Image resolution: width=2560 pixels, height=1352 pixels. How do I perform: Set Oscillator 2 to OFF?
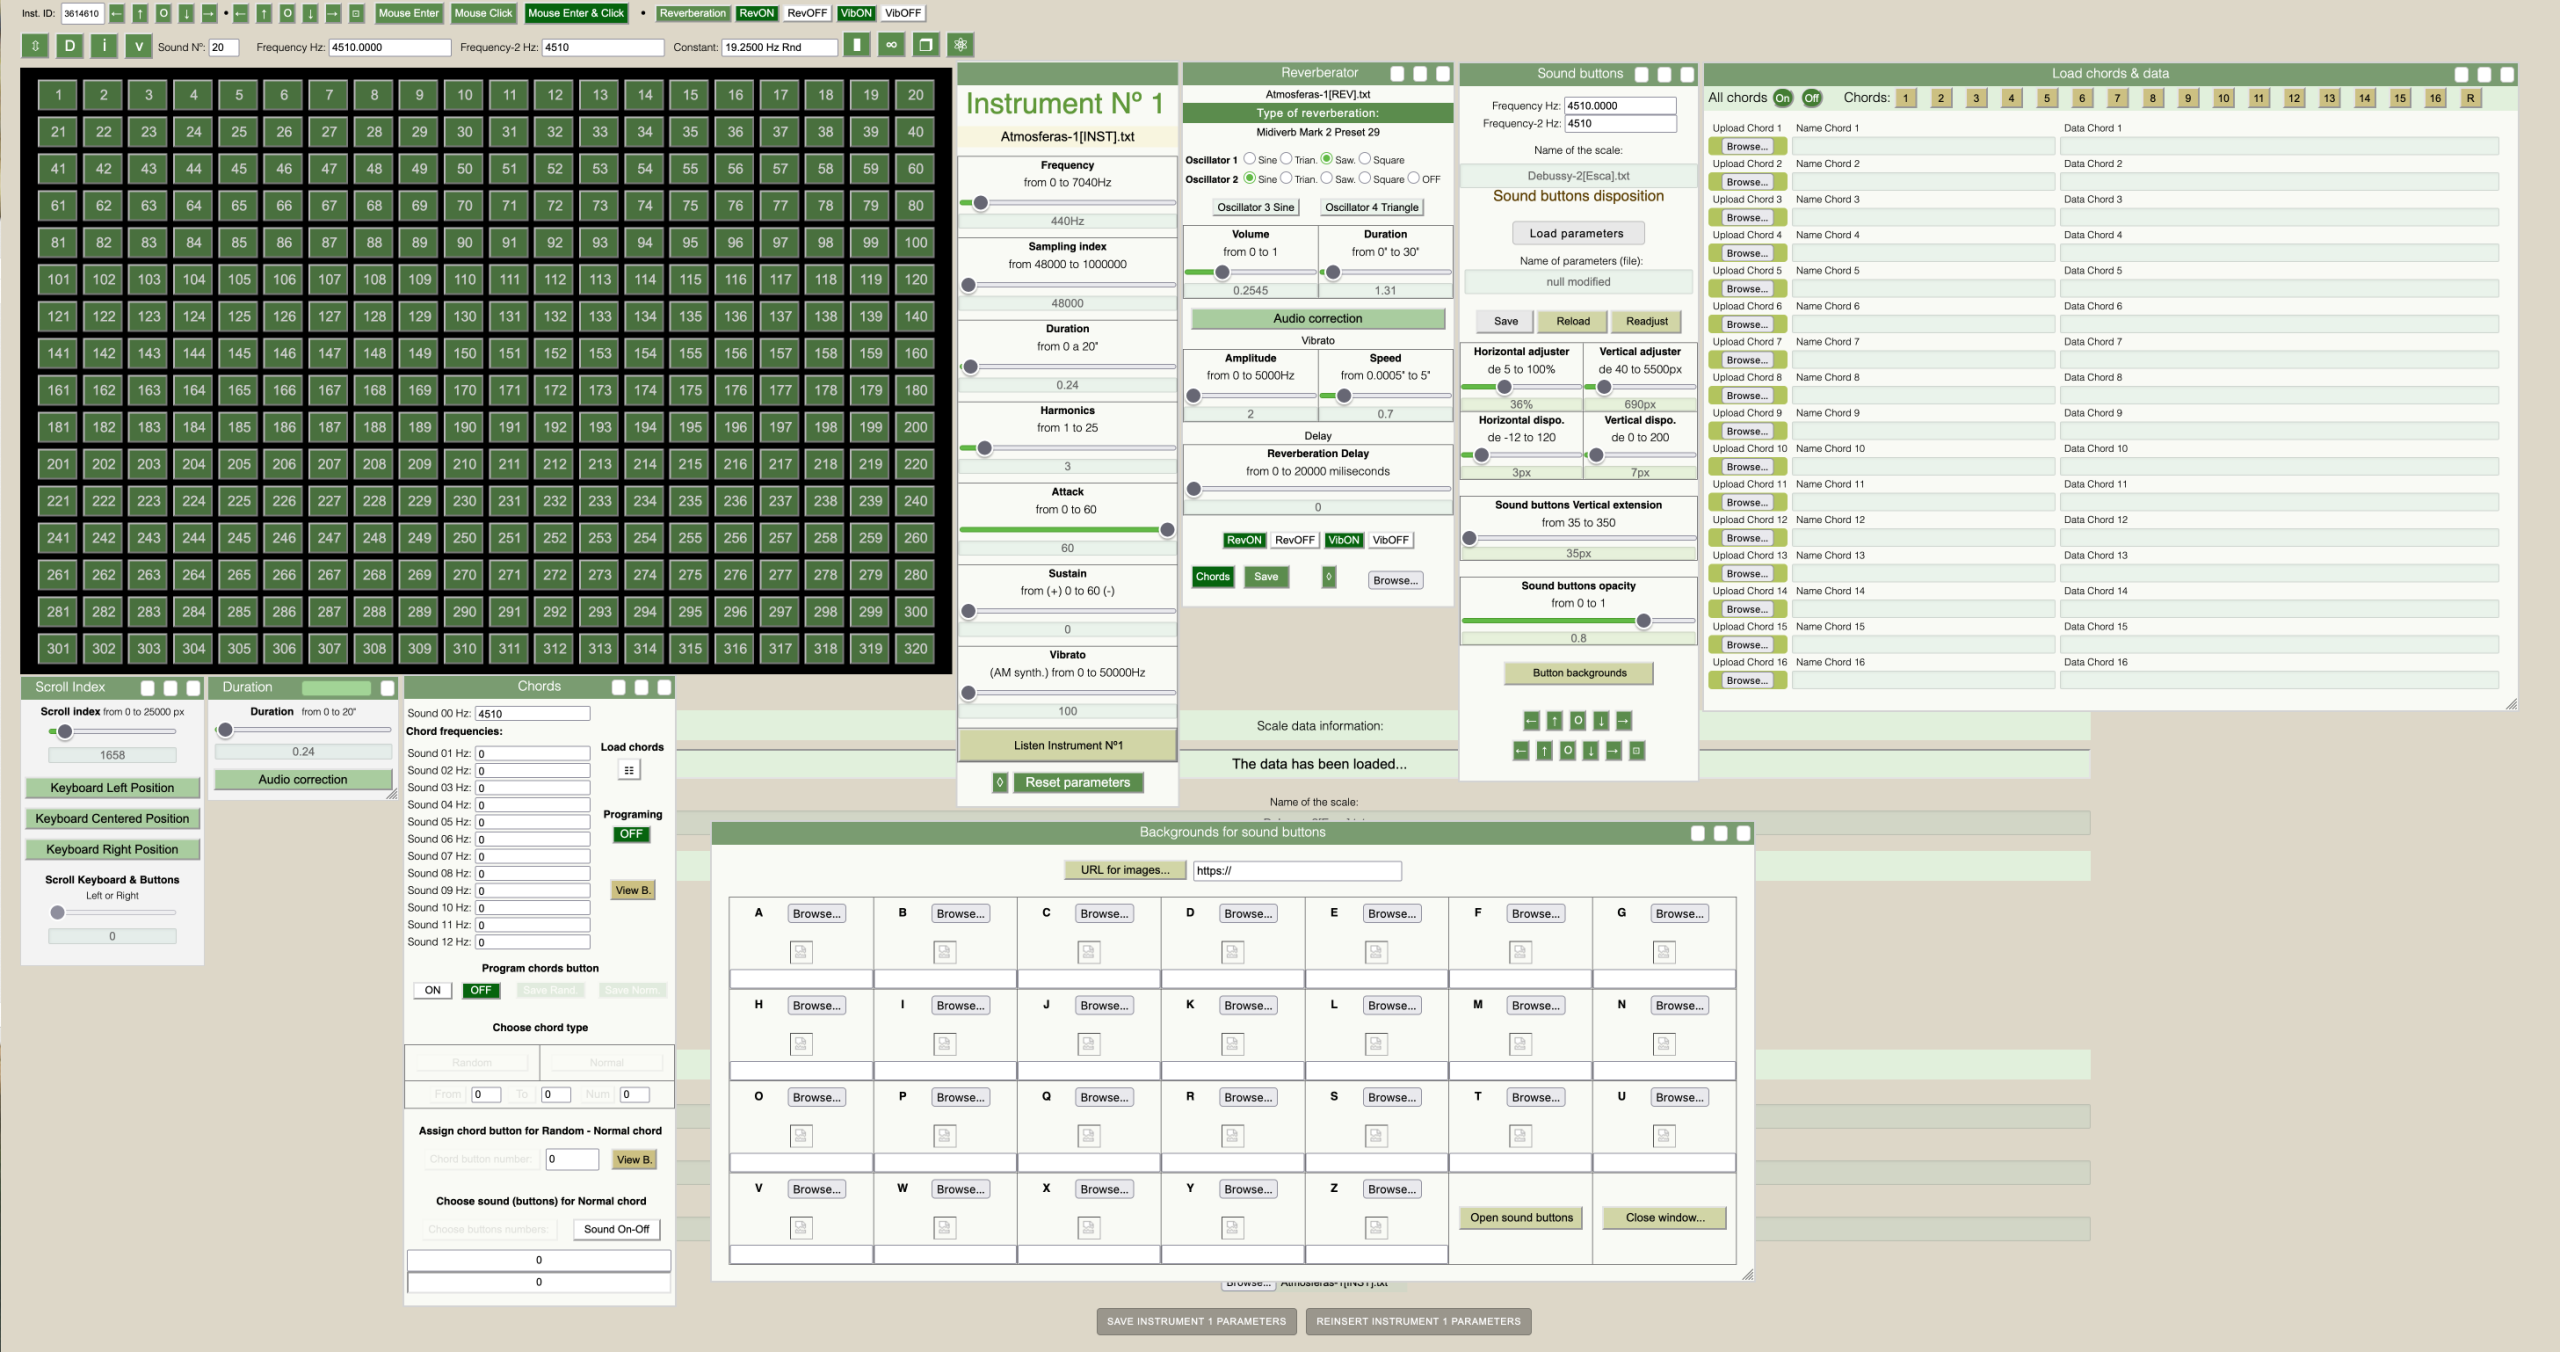tap(1413, 178)
